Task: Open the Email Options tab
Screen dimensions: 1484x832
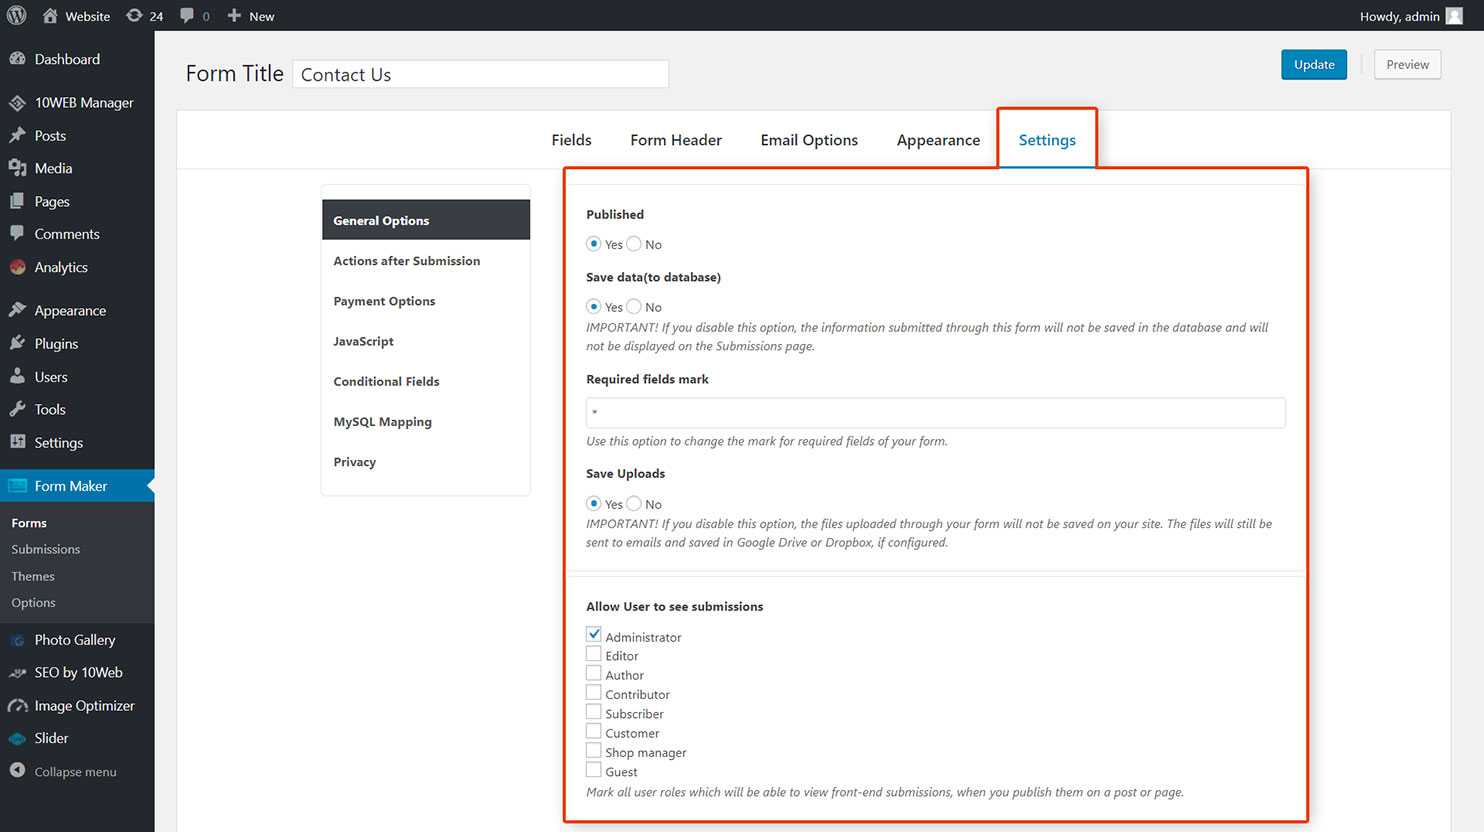Action: tap(809, 140)
